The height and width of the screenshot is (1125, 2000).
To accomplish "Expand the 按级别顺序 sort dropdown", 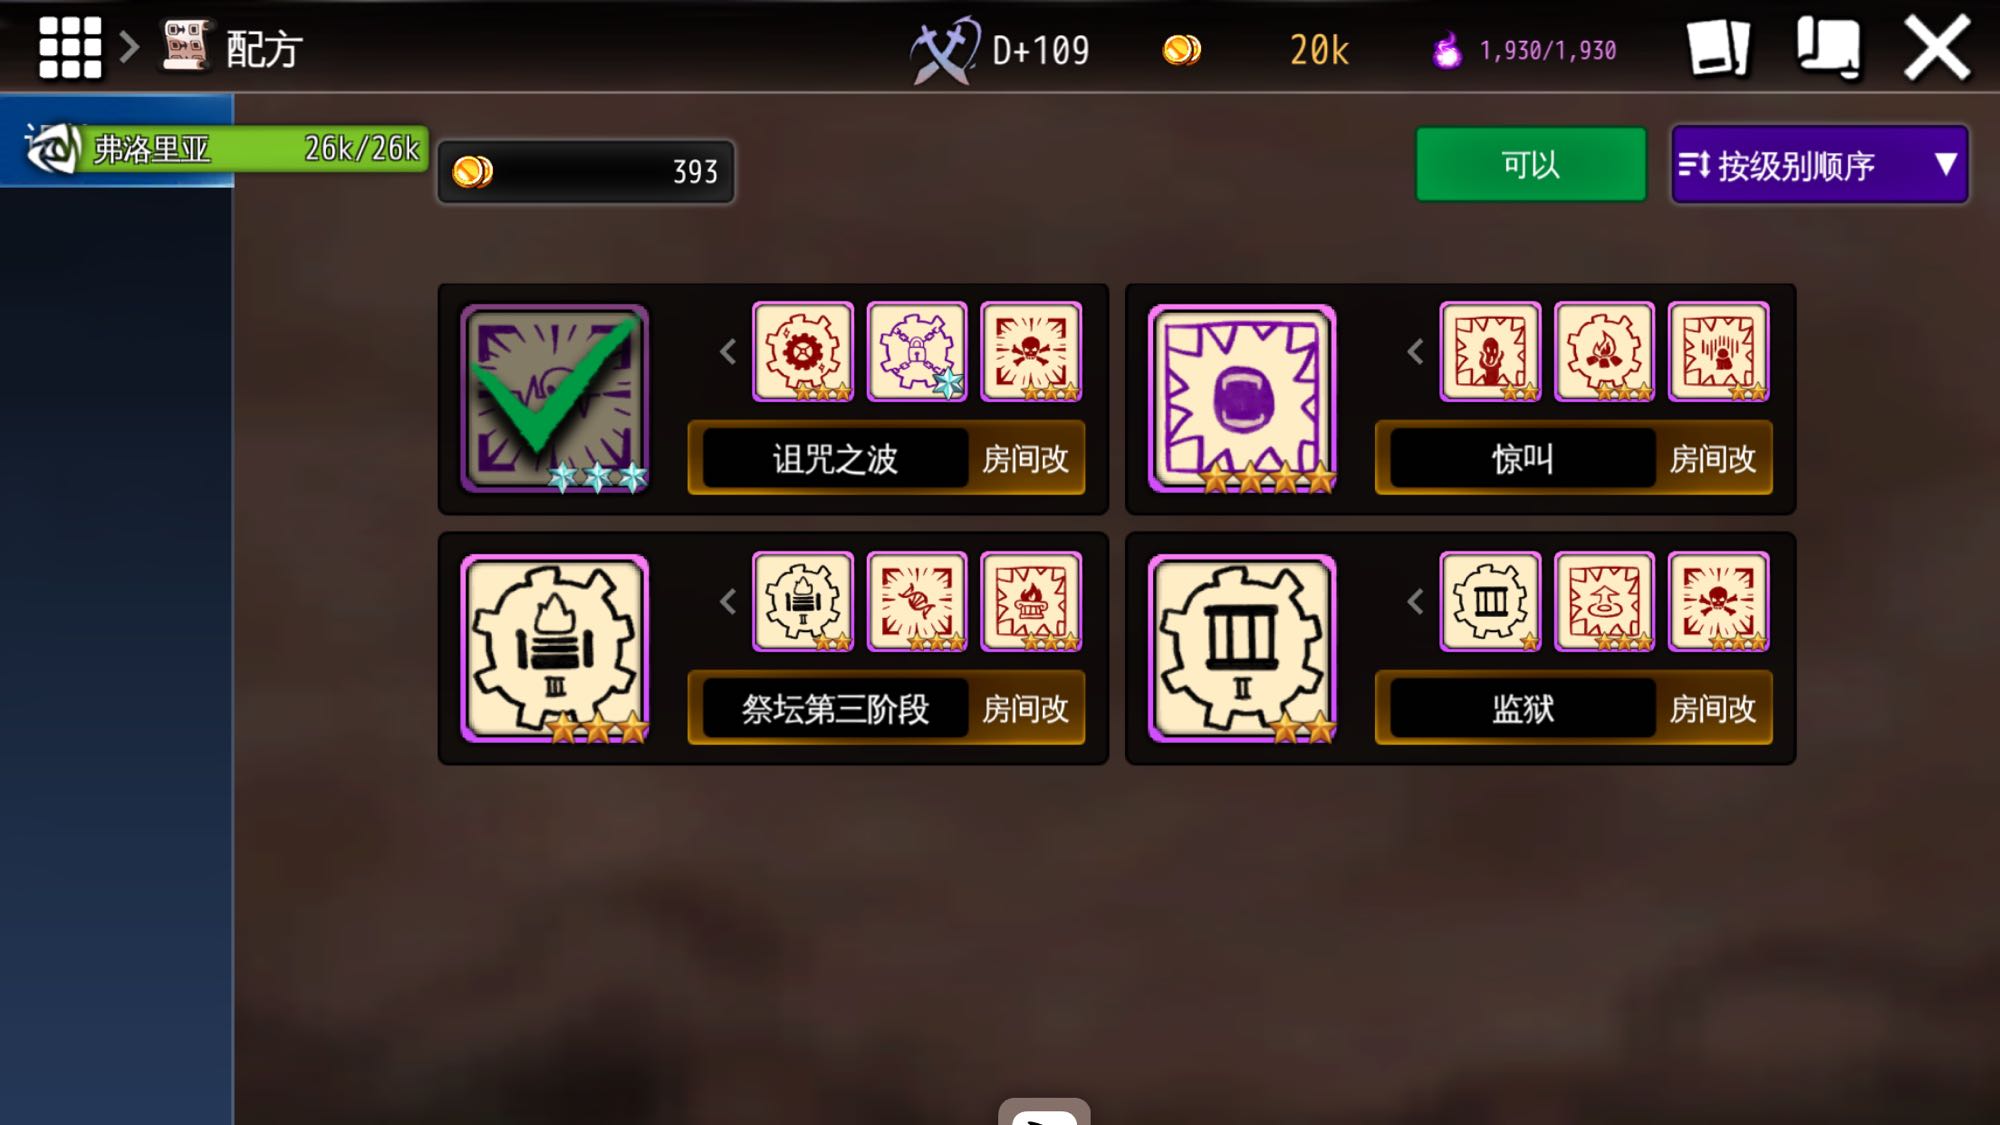I will 1819,164.
